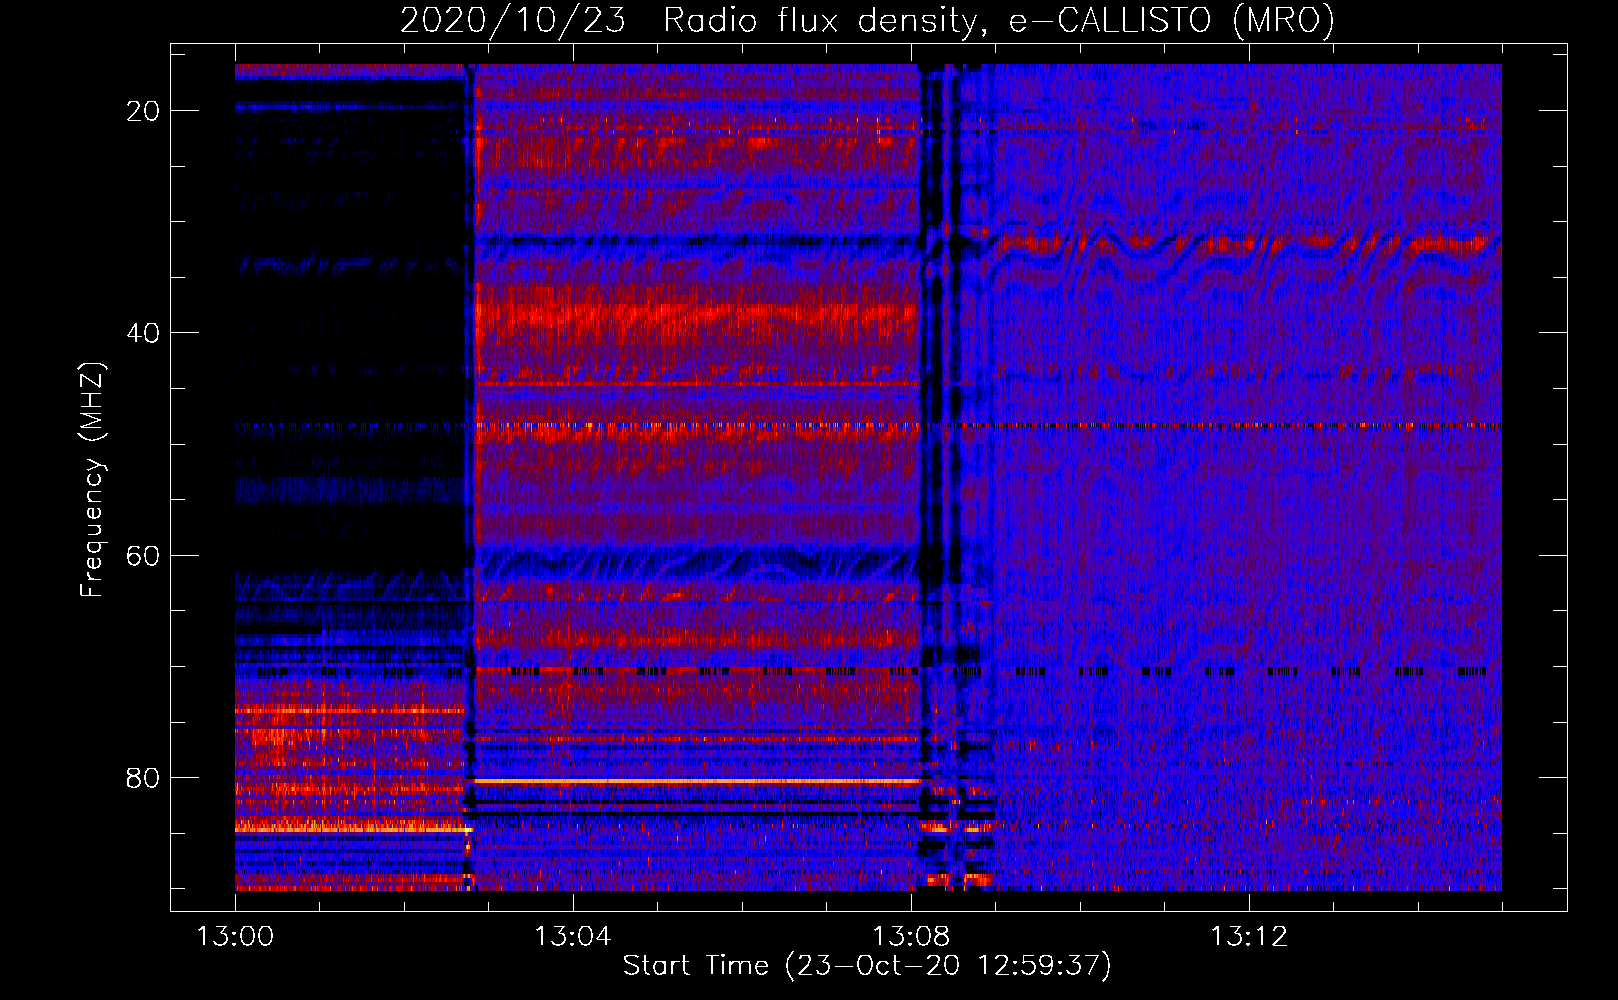Click the plot title "Radio flux density, e-CALLISTO (MRO)"
The image size is (1618, 1000).
[x=999, y=20]
